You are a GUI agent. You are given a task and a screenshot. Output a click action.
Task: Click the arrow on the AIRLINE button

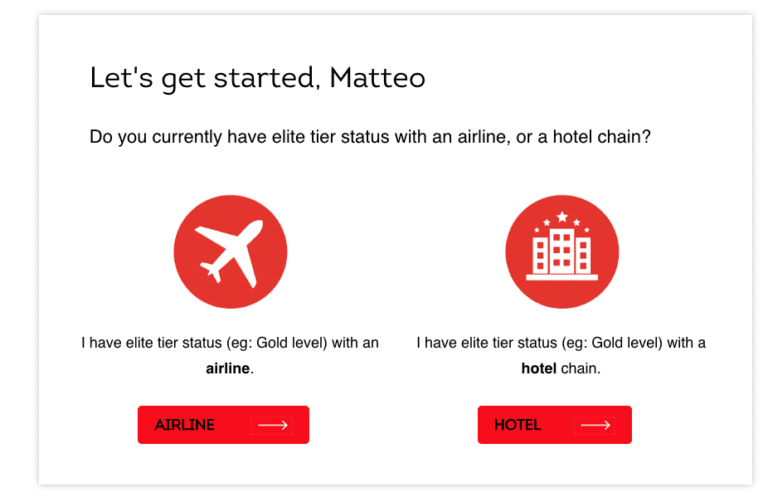pyautogui.click(x=273, y=425)
